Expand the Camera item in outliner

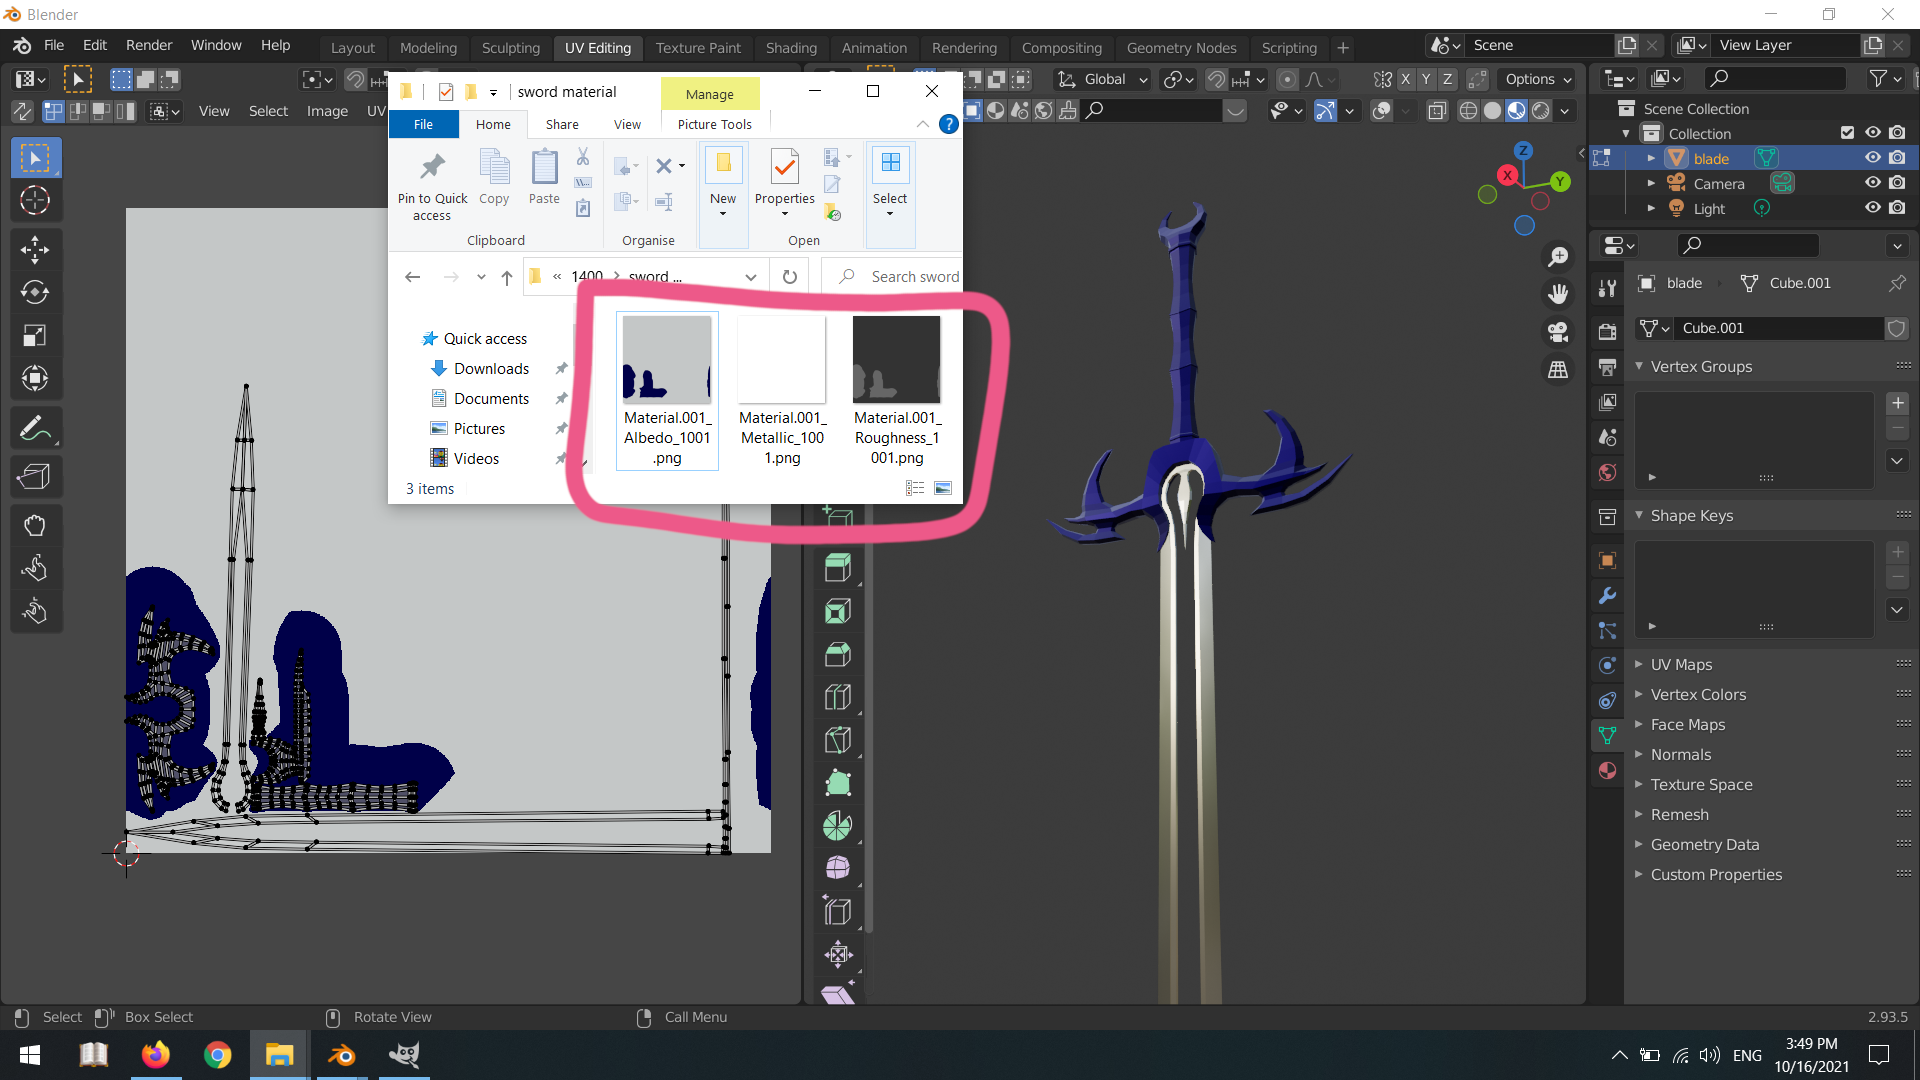(x=1651, y=184)
